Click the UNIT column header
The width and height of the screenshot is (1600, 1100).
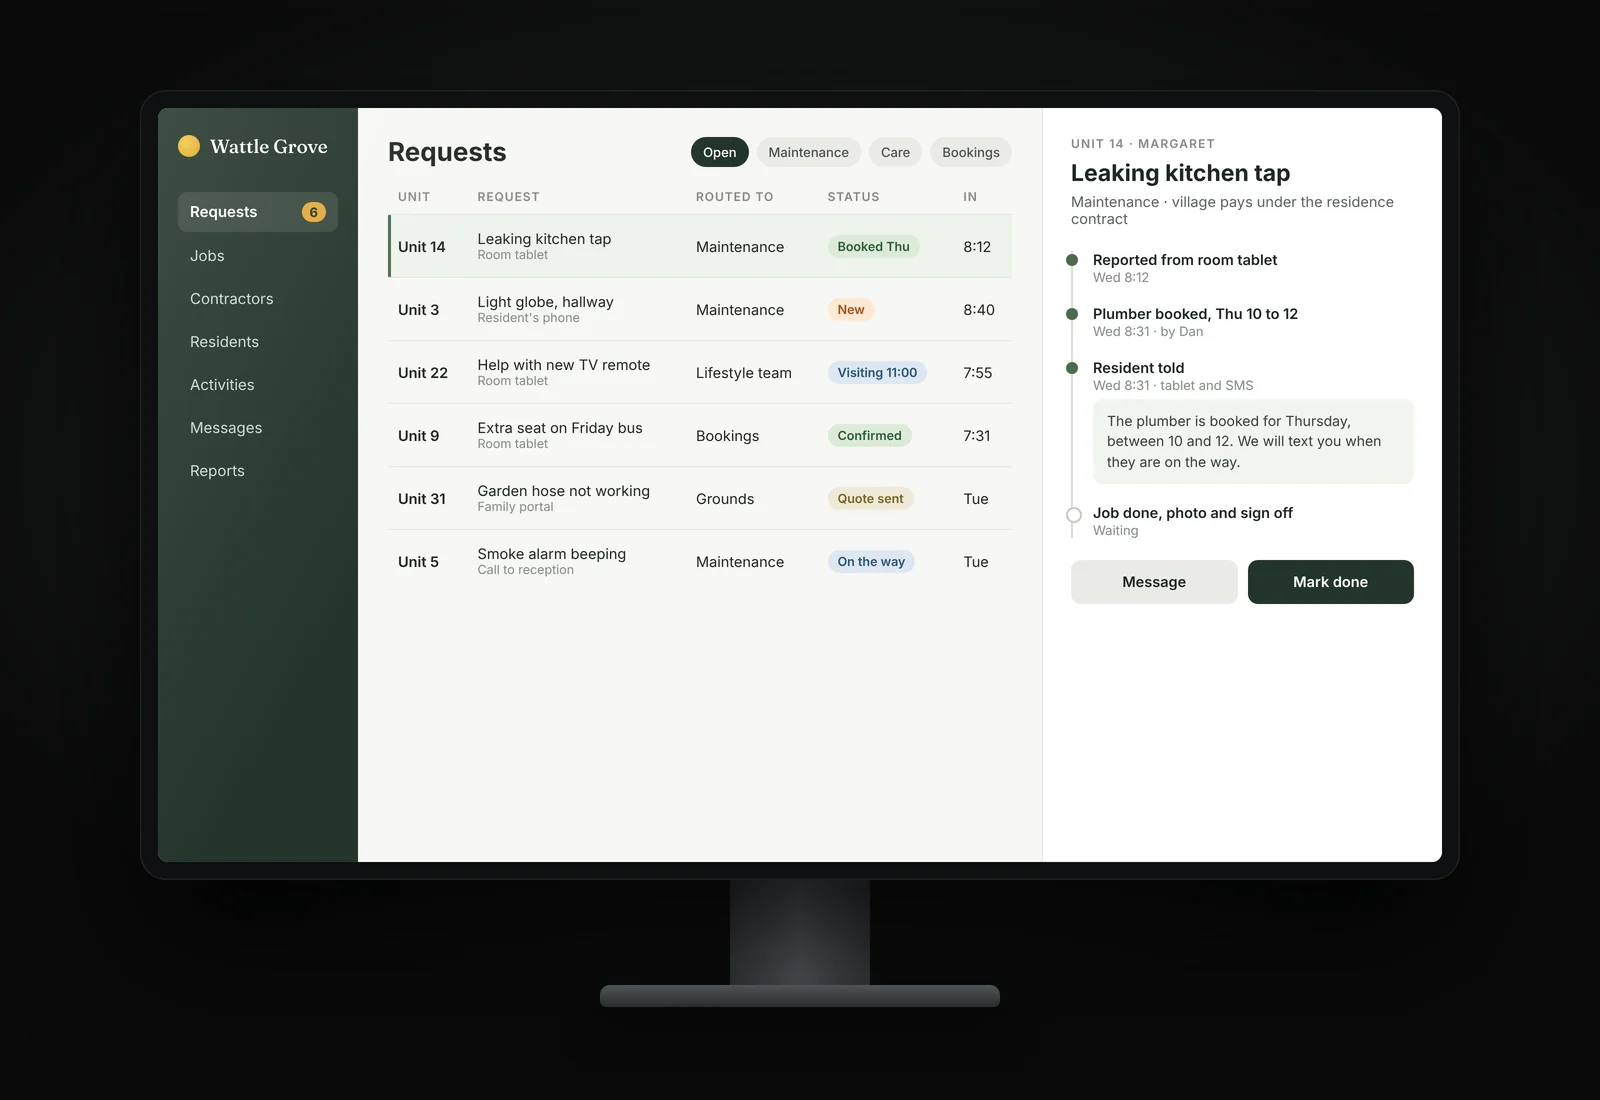(414, 197)
